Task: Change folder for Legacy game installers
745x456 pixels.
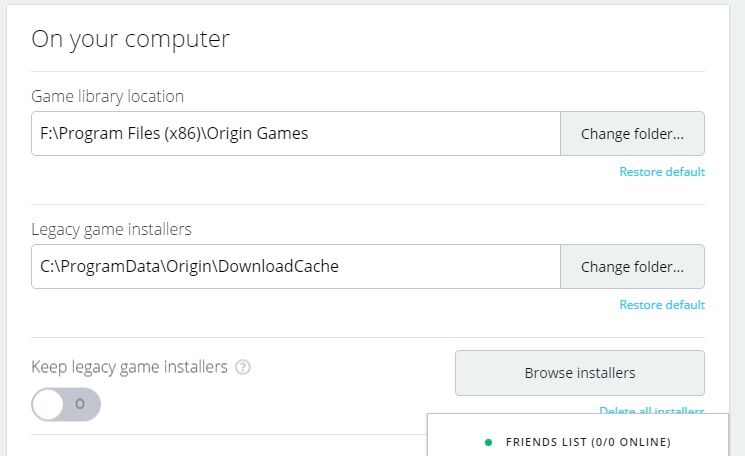Action: coord(632,267)
